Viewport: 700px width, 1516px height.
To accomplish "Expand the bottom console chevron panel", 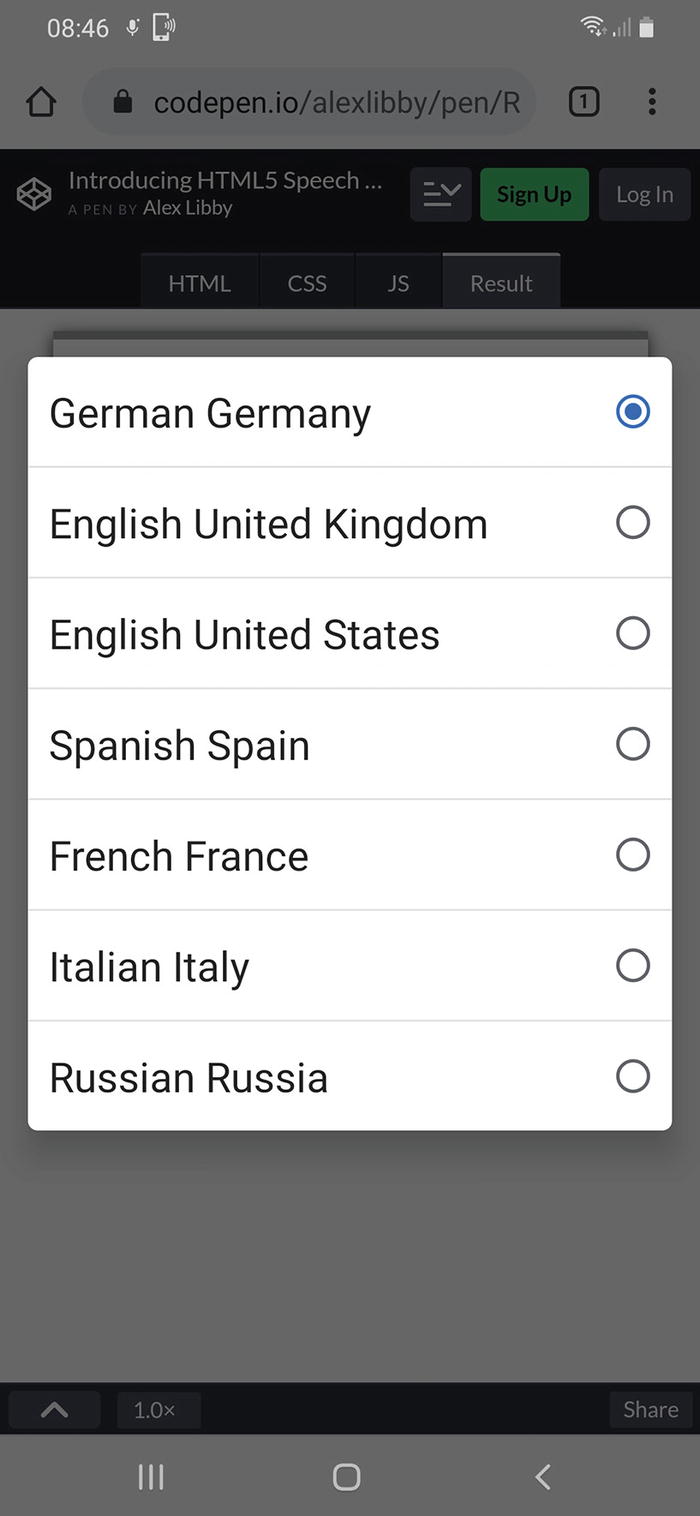I will (x=55, y=1410).
